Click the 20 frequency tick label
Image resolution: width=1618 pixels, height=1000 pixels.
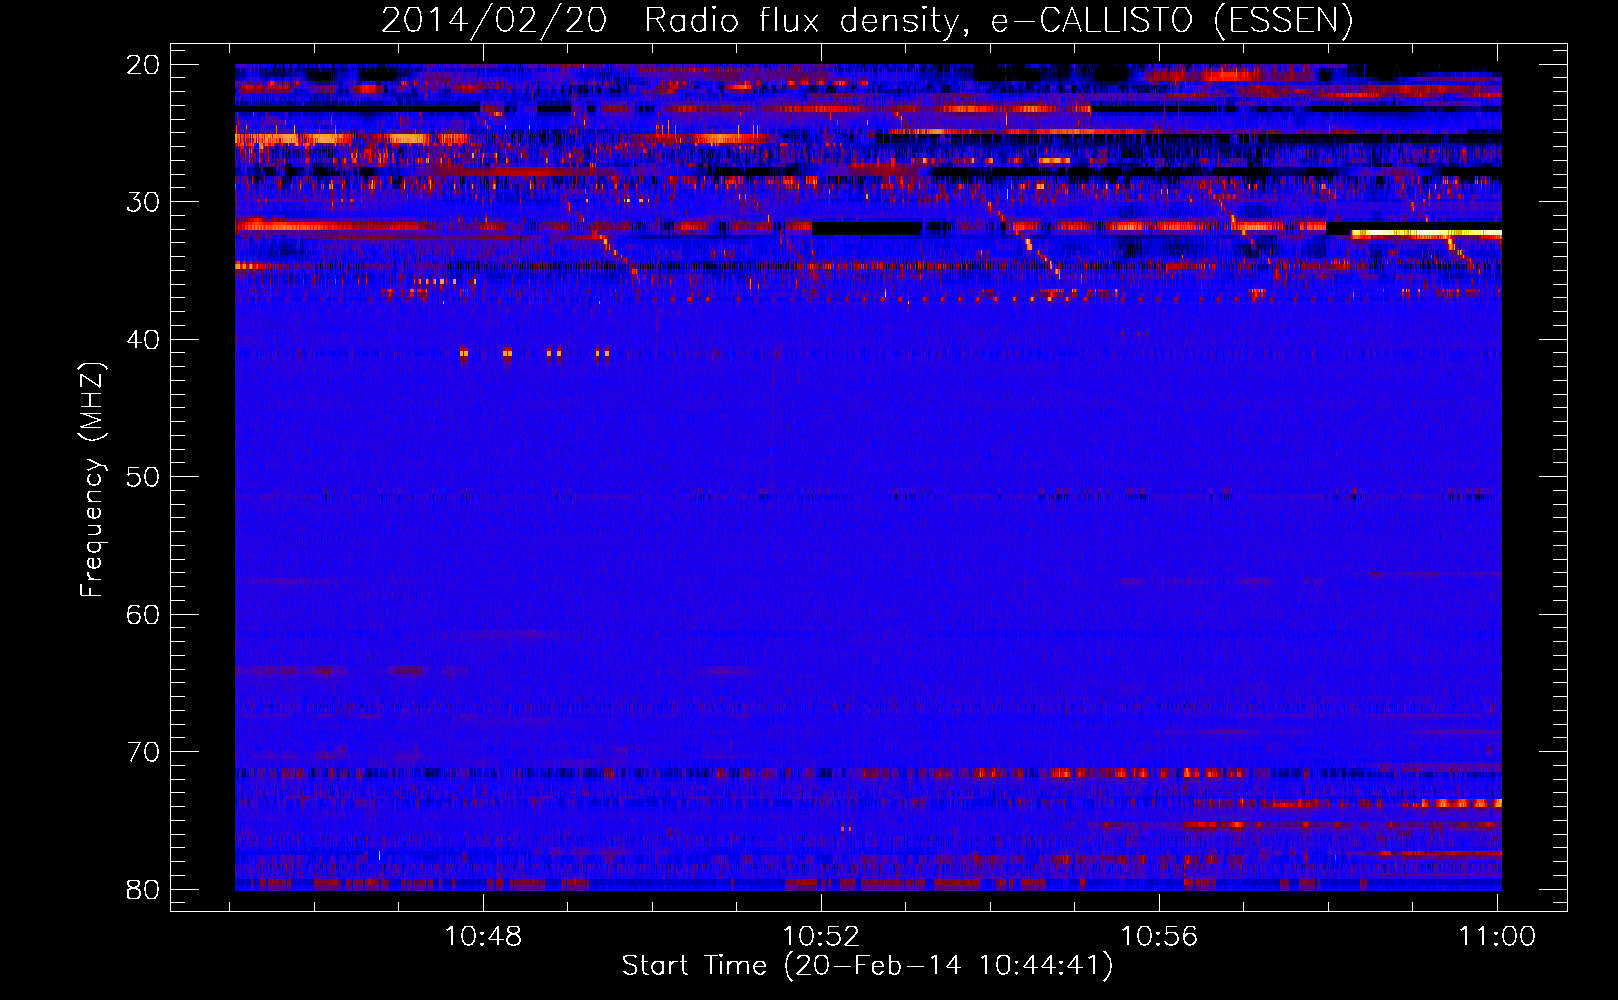[144, 65]
